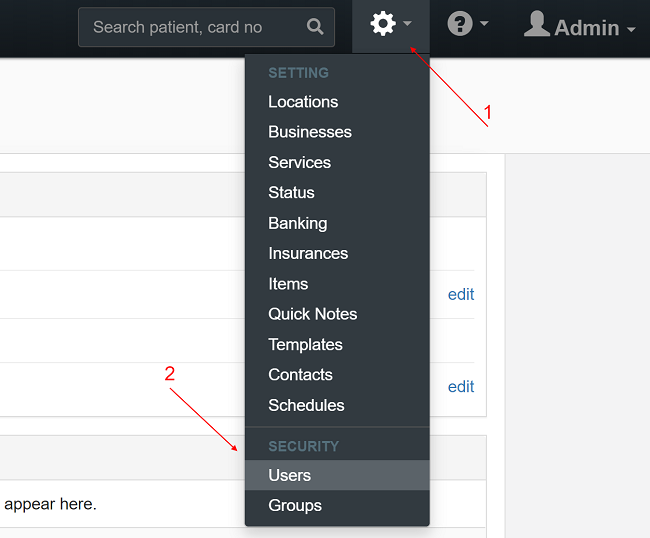Select Users under Security
Screen dimensions: 650x538
pyautogui.click(x=289, y=475)
